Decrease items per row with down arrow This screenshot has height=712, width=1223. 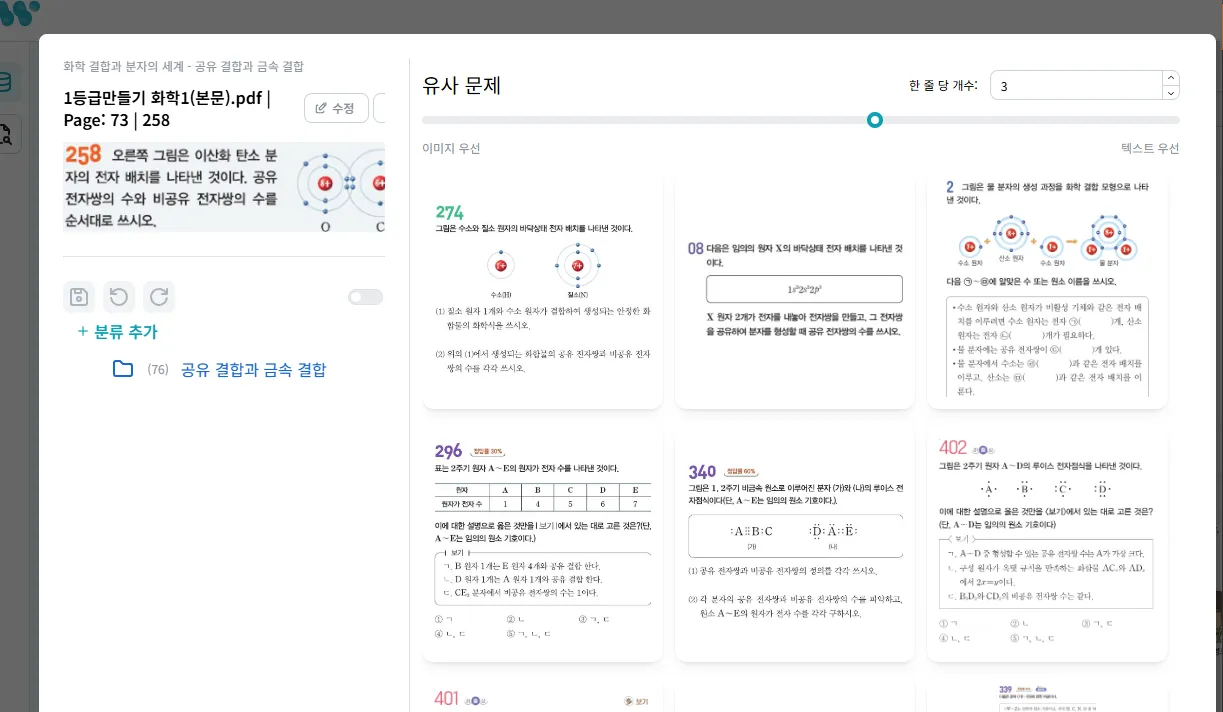(1171, 93)
